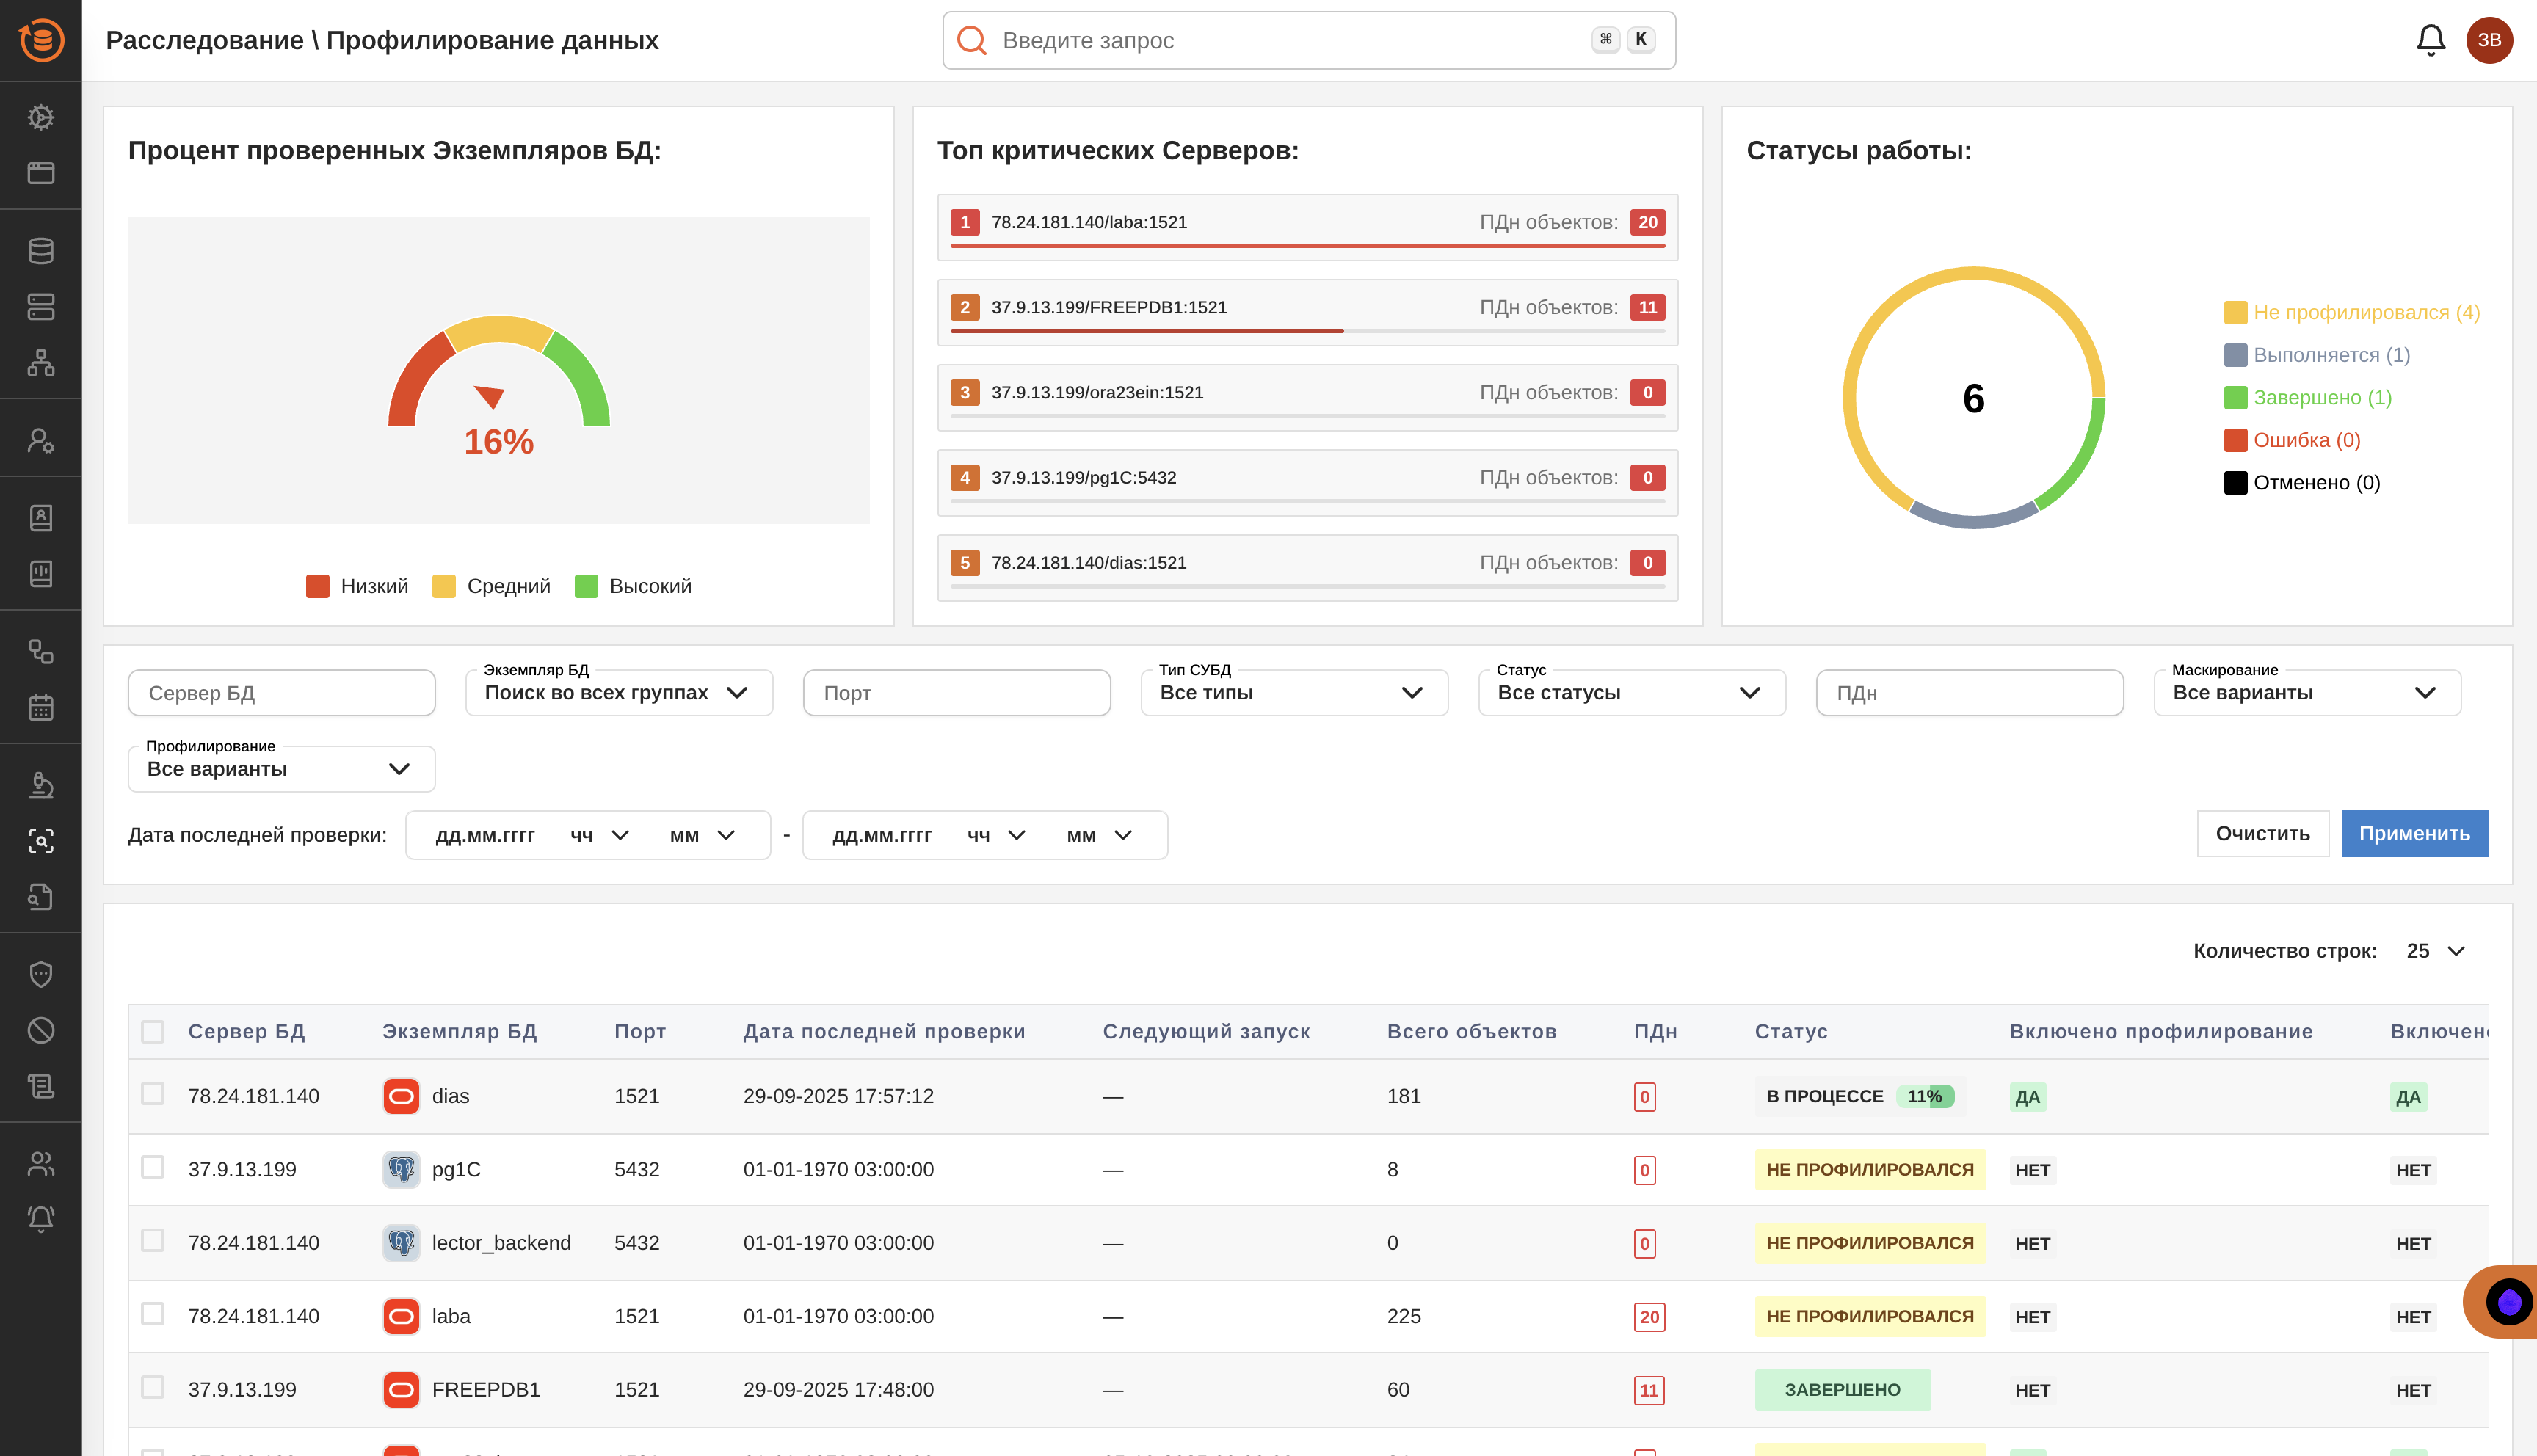
Task: Open the database icon in sidebar
Action: (41, 251)
